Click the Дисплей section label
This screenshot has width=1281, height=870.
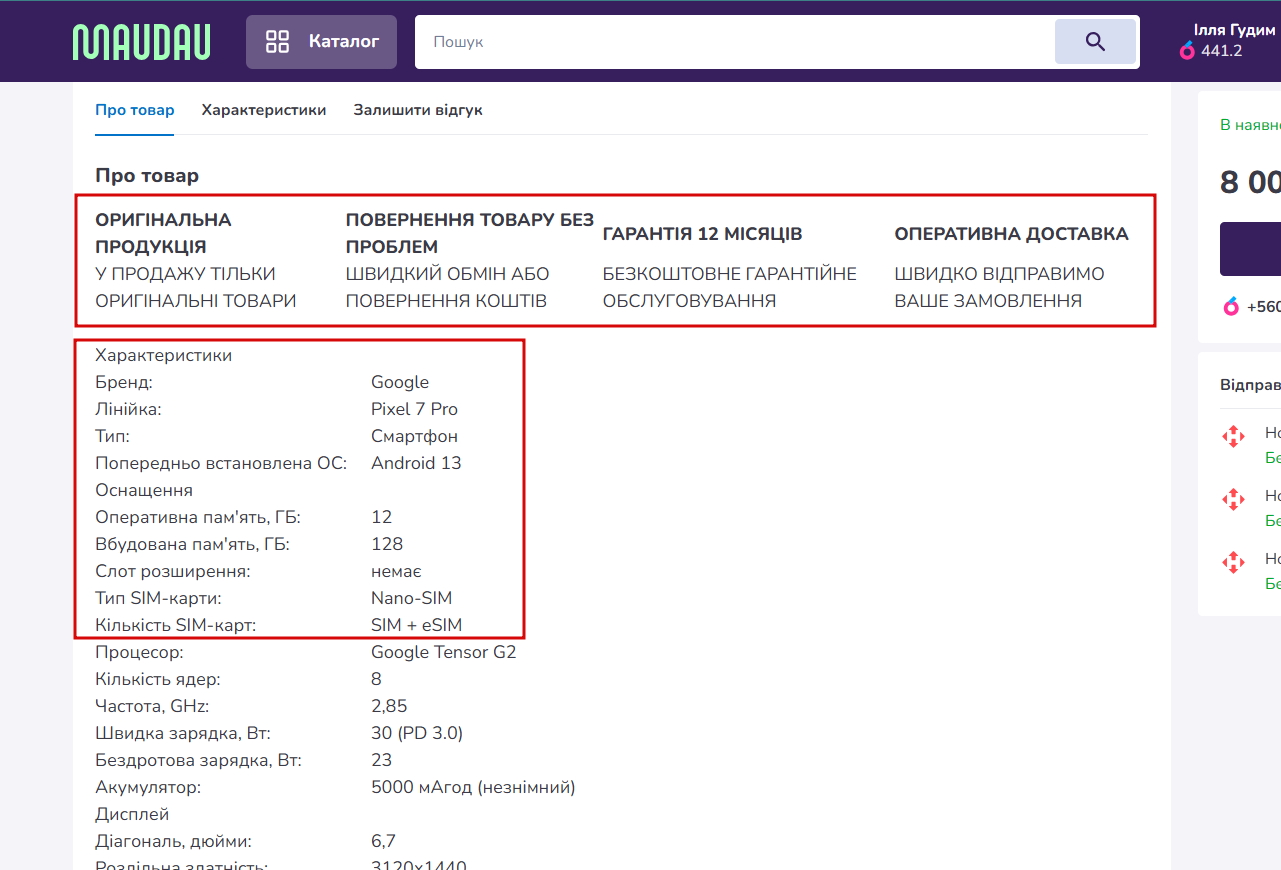click(x=132, y=814)
